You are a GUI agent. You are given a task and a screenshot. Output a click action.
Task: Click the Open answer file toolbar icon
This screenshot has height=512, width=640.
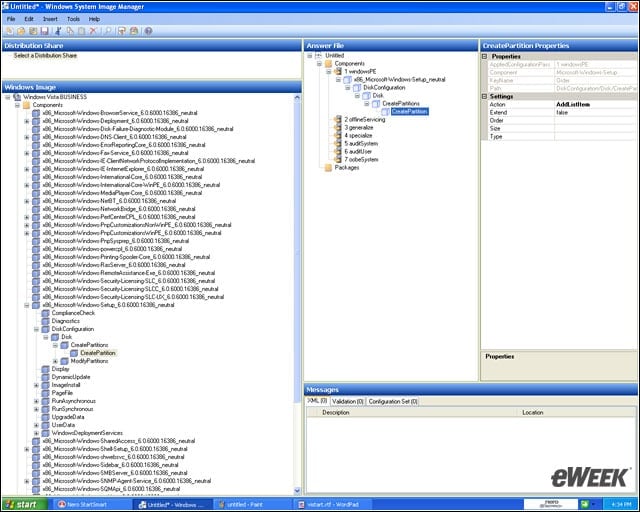(21, 31)
